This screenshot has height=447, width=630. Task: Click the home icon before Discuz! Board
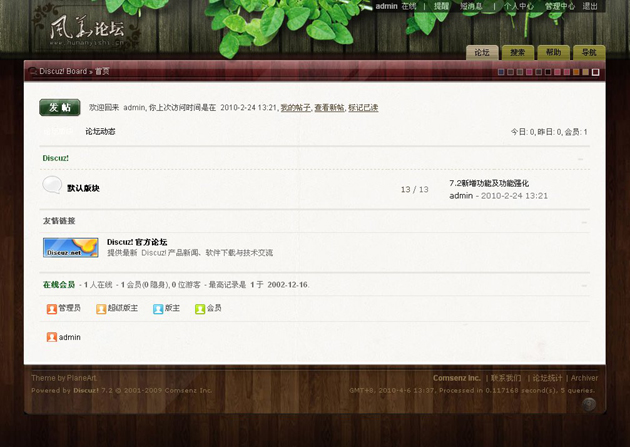point(33,71)
